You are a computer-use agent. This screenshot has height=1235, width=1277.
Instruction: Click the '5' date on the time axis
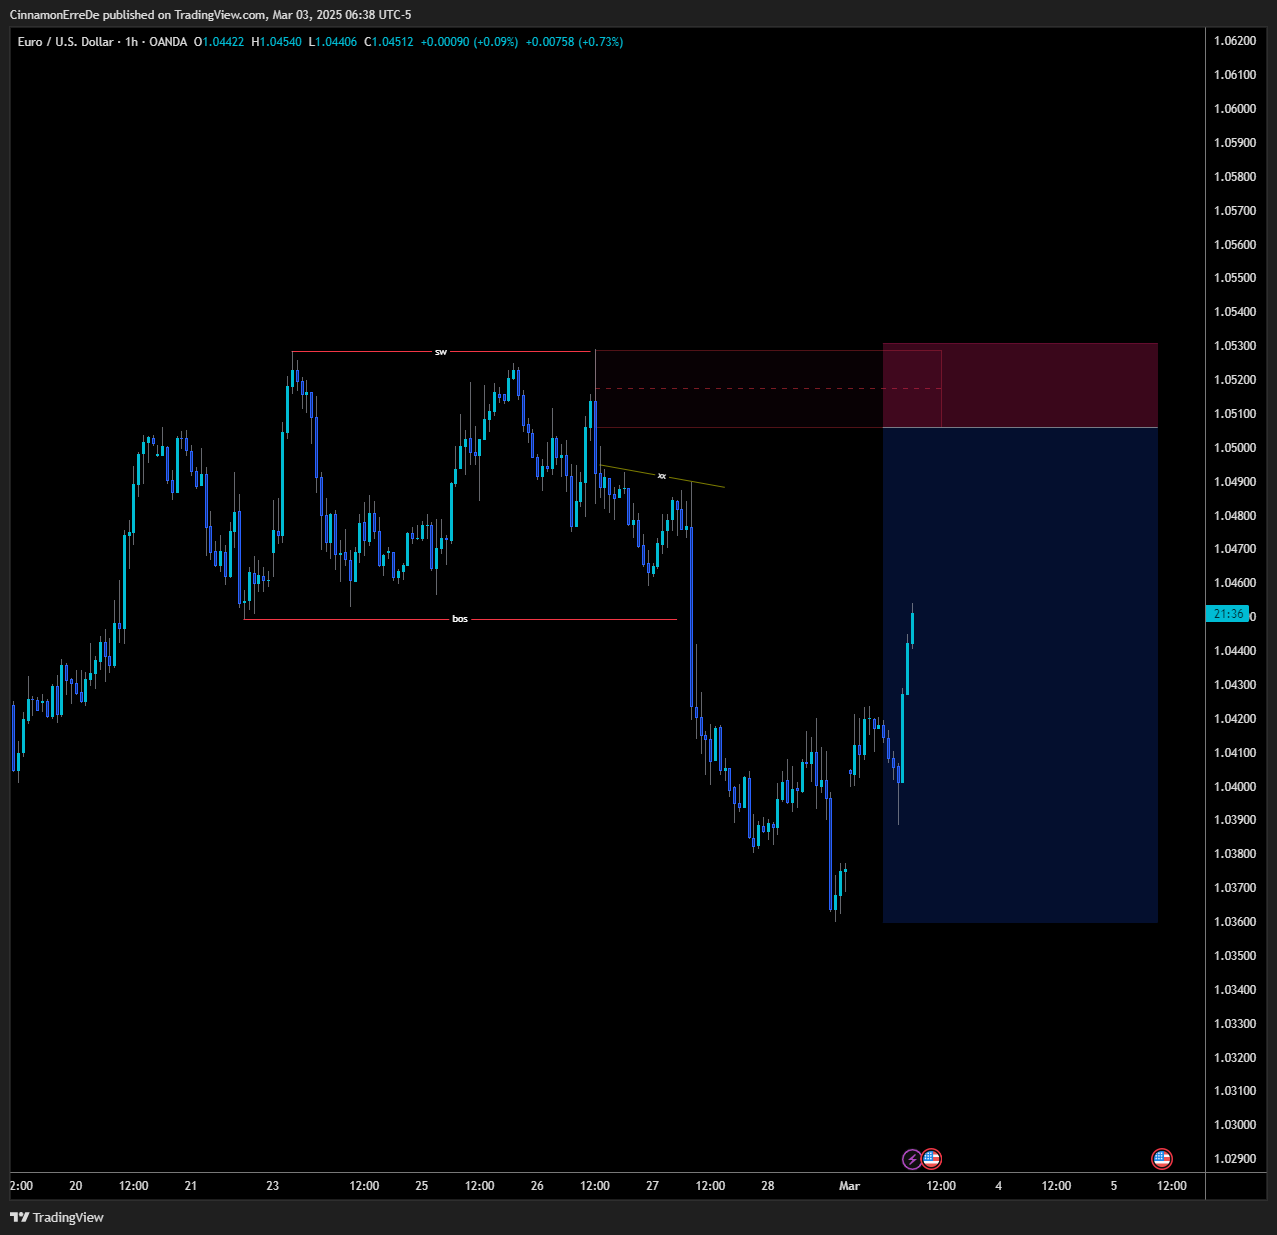point(1114,1186)
